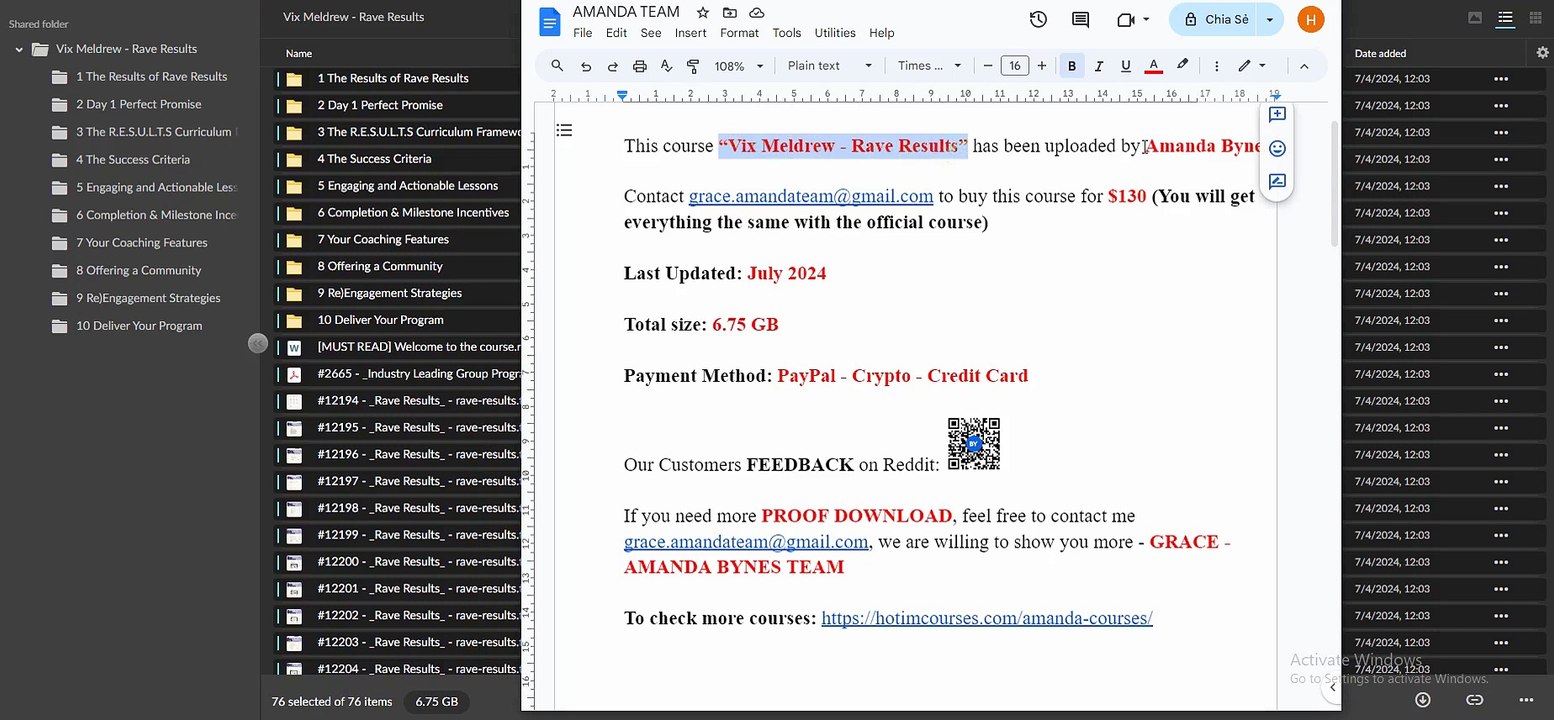The image size is (1554, 720).
Task: Open the share options arrow
Action: pyautogui.click(x=1270, y=19)
